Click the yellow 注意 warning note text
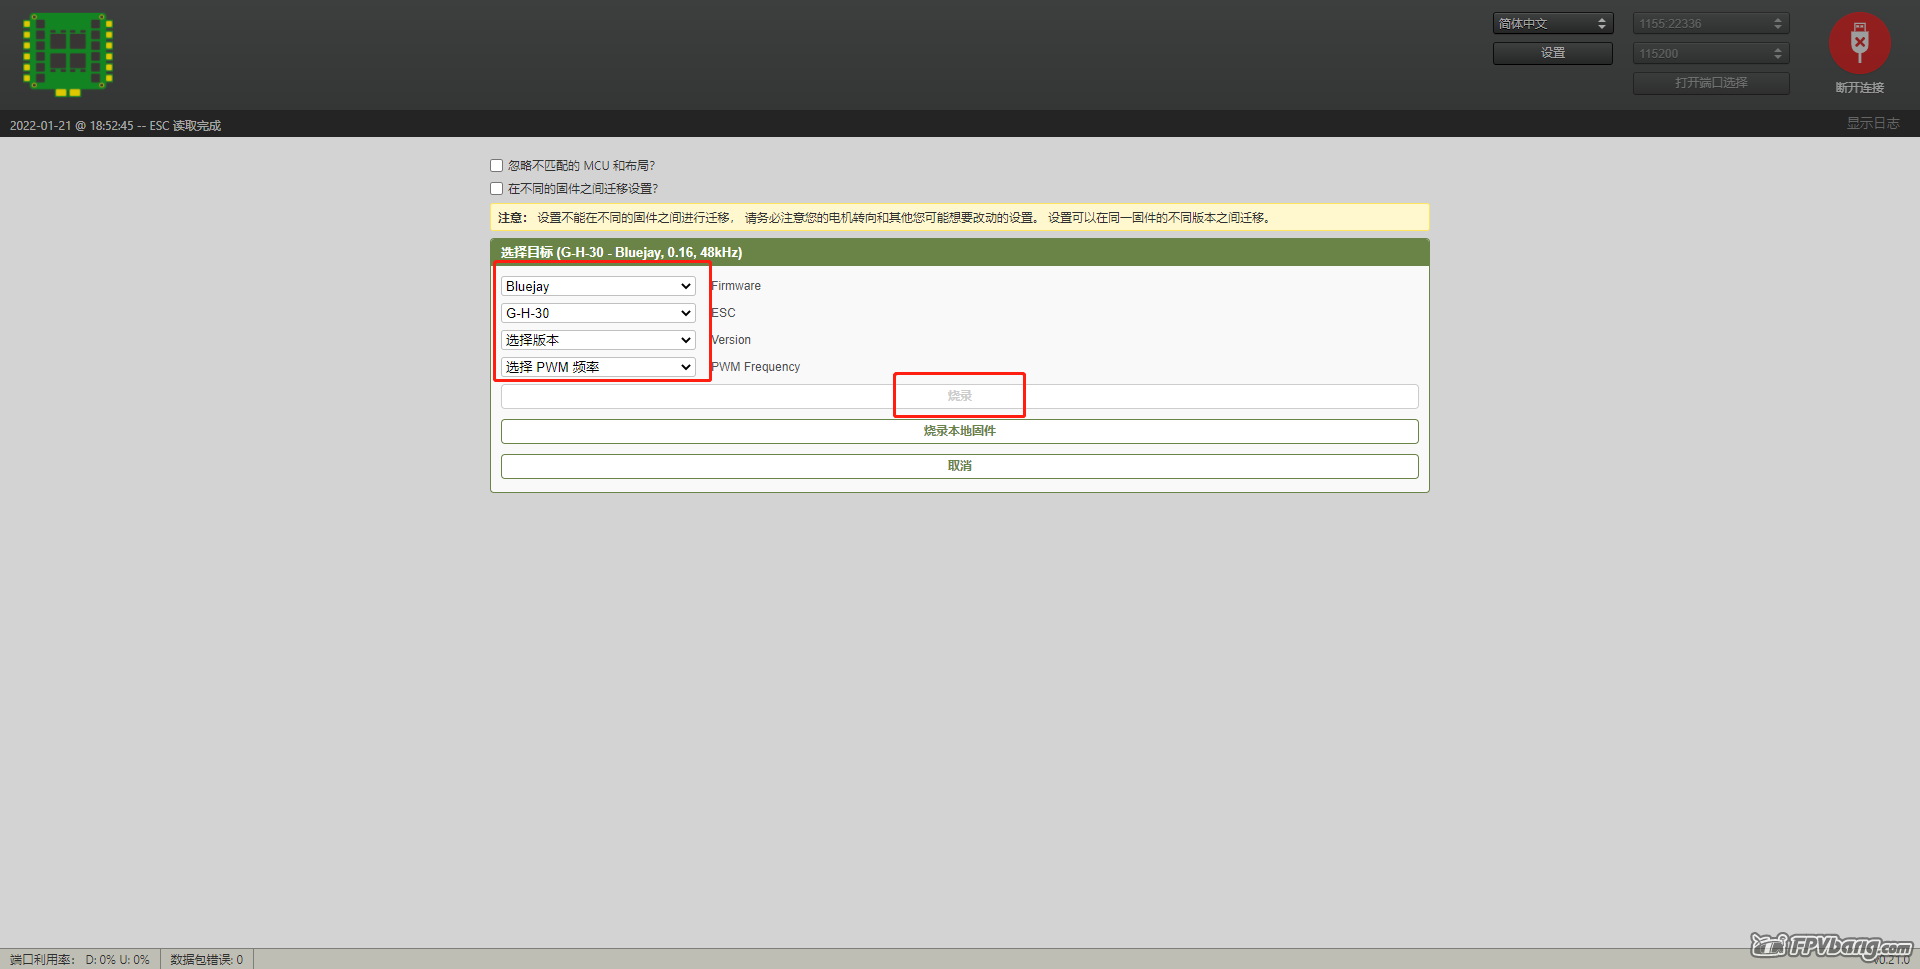This screenshot has height=969, width=1920. pos(884,218)
